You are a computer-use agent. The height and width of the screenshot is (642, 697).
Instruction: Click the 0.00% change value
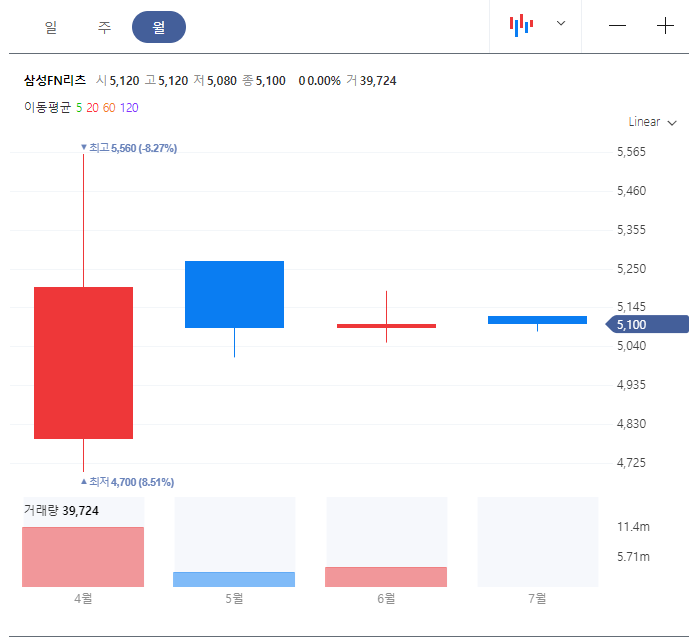(x=324, y=80)
